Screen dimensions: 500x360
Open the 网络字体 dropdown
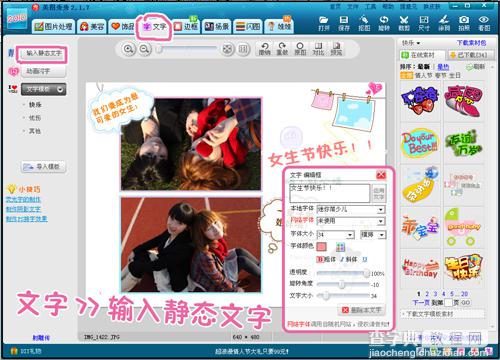[x=380, y=221]
